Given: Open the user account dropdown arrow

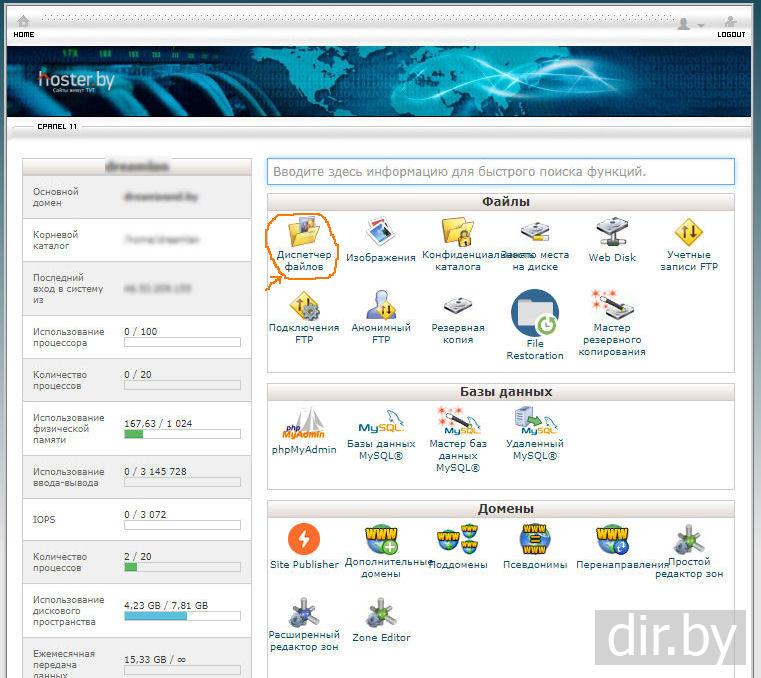Looking at the screenshot, I should (x=700, y=25).
